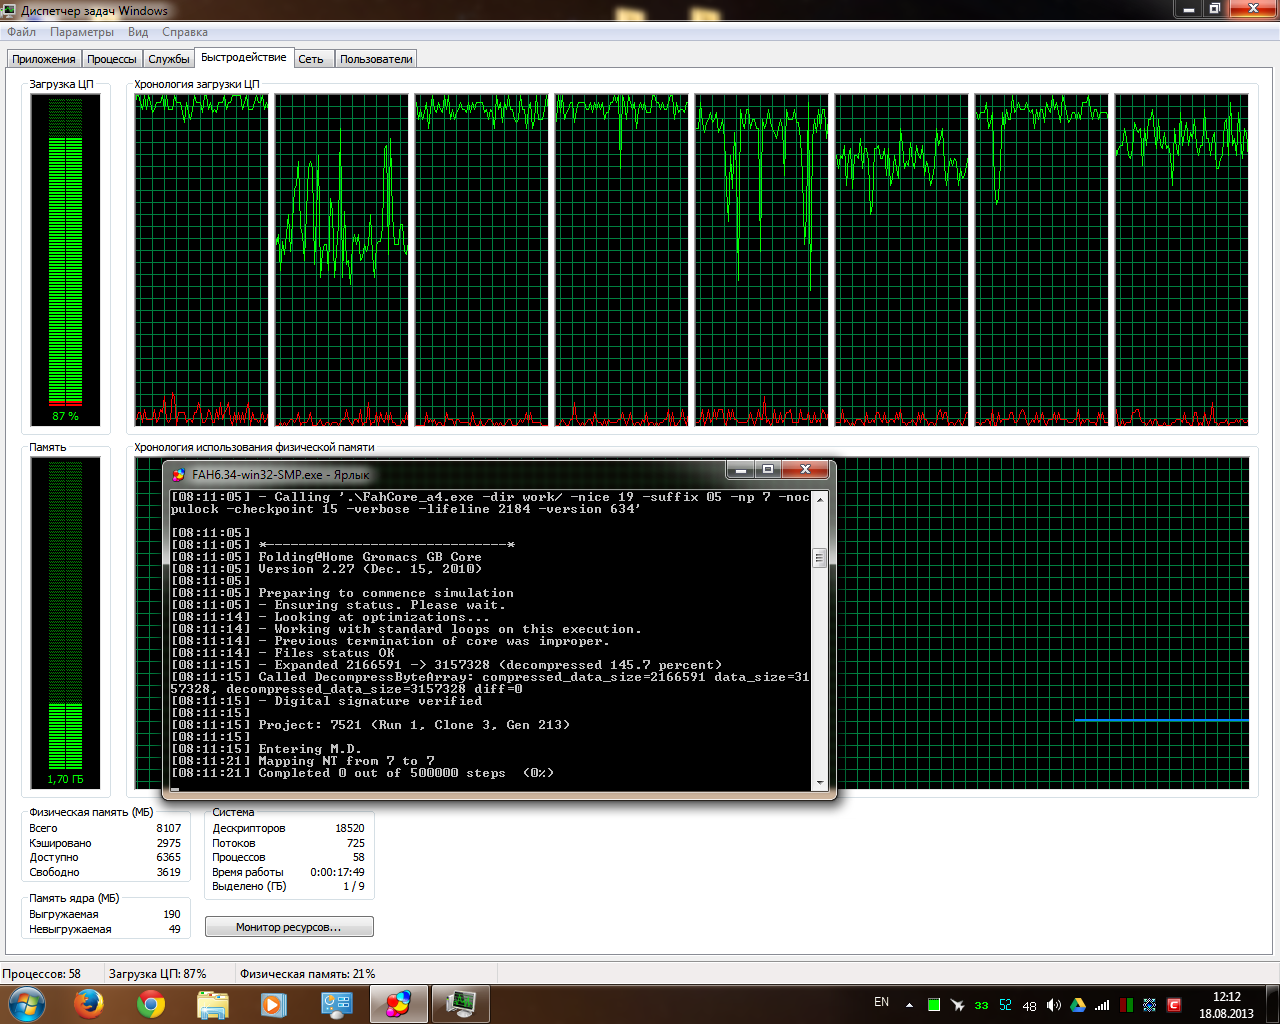Switch to the Приложения tab

point(44,59)
